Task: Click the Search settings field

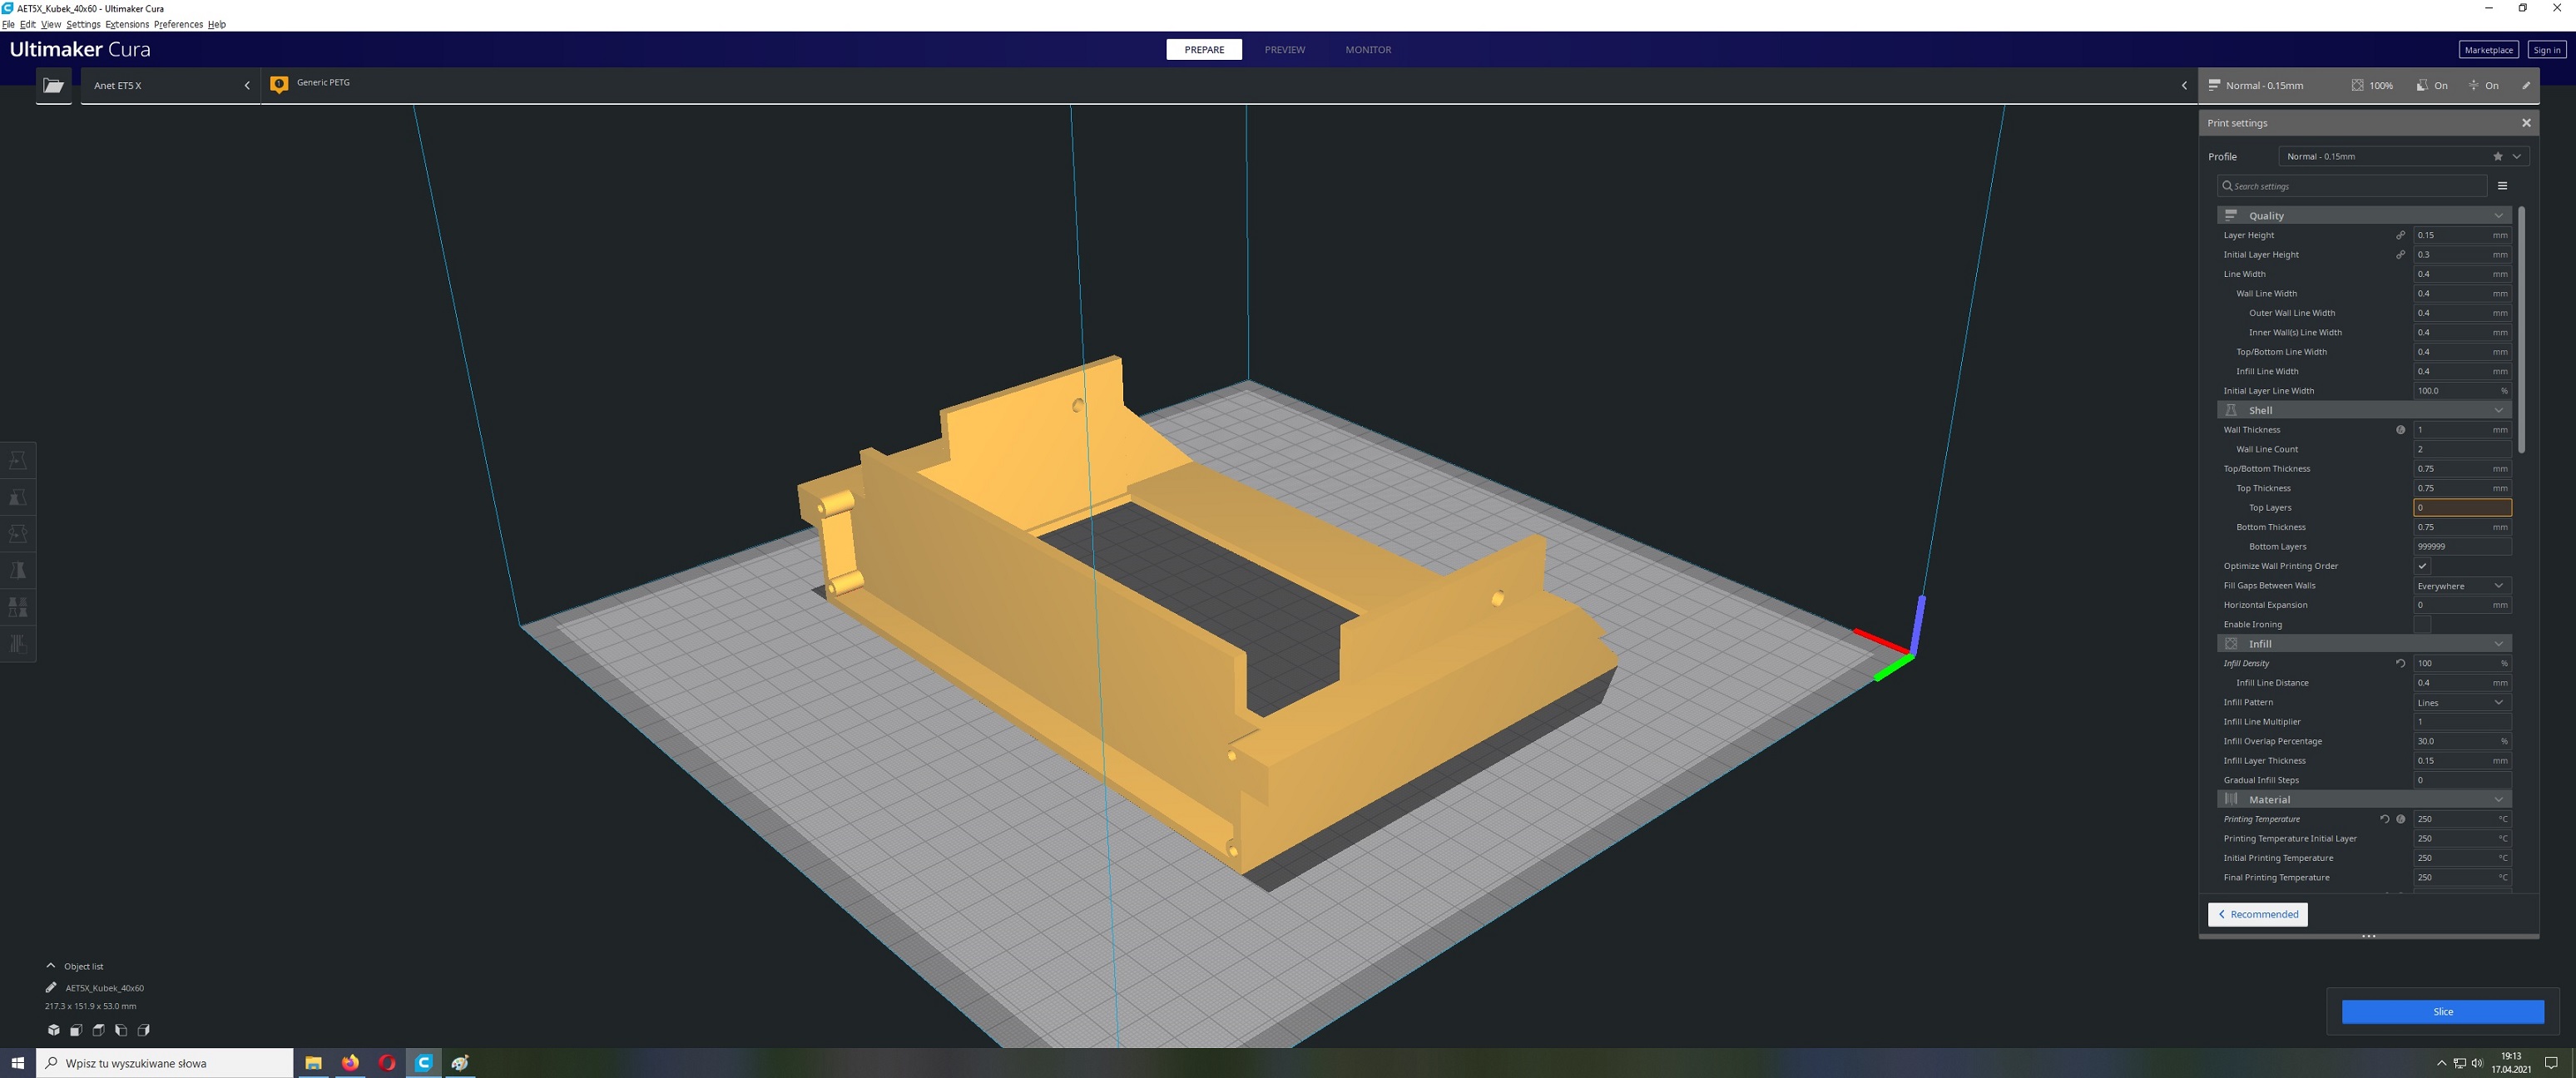Action: click(2352, 186)
